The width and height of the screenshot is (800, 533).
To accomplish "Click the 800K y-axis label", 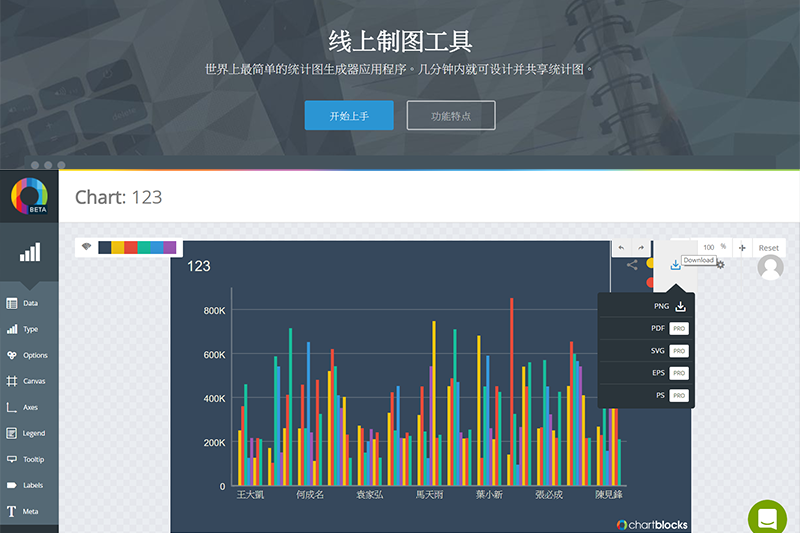I will (x=214, y=311).
